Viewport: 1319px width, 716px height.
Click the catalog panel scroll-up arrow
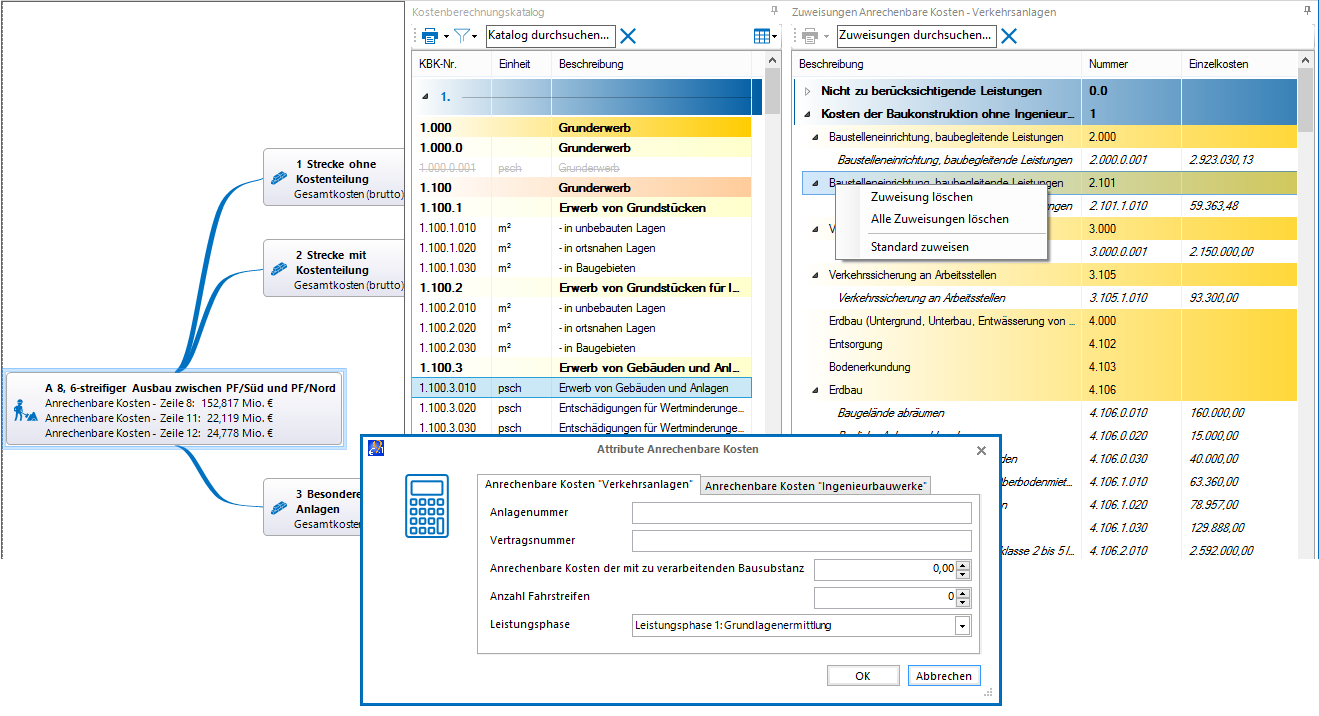point(772,61)
